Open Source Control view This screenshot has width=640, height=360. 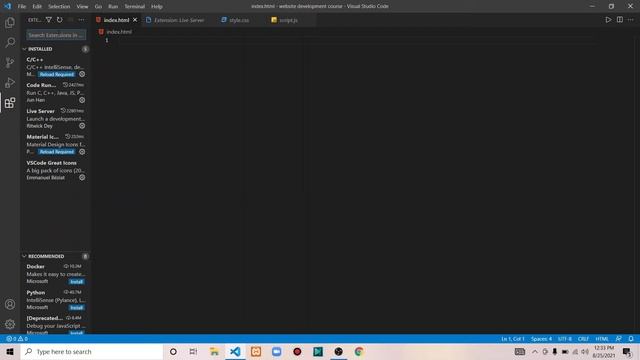[10, 62]
